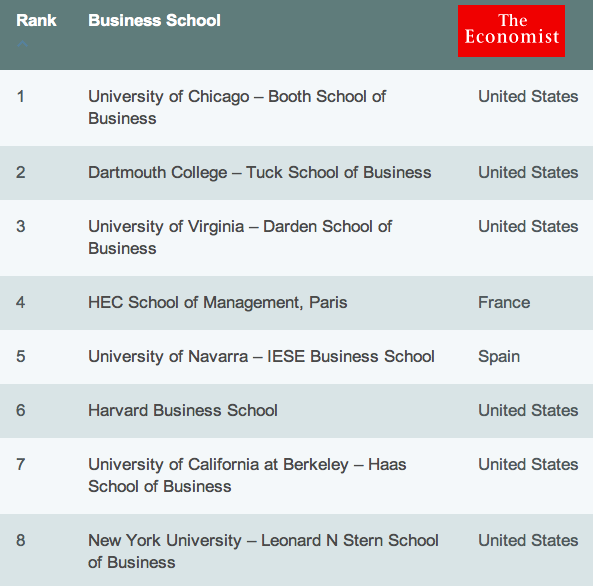Open University of Chicago Booth School entry

point(237,107)
